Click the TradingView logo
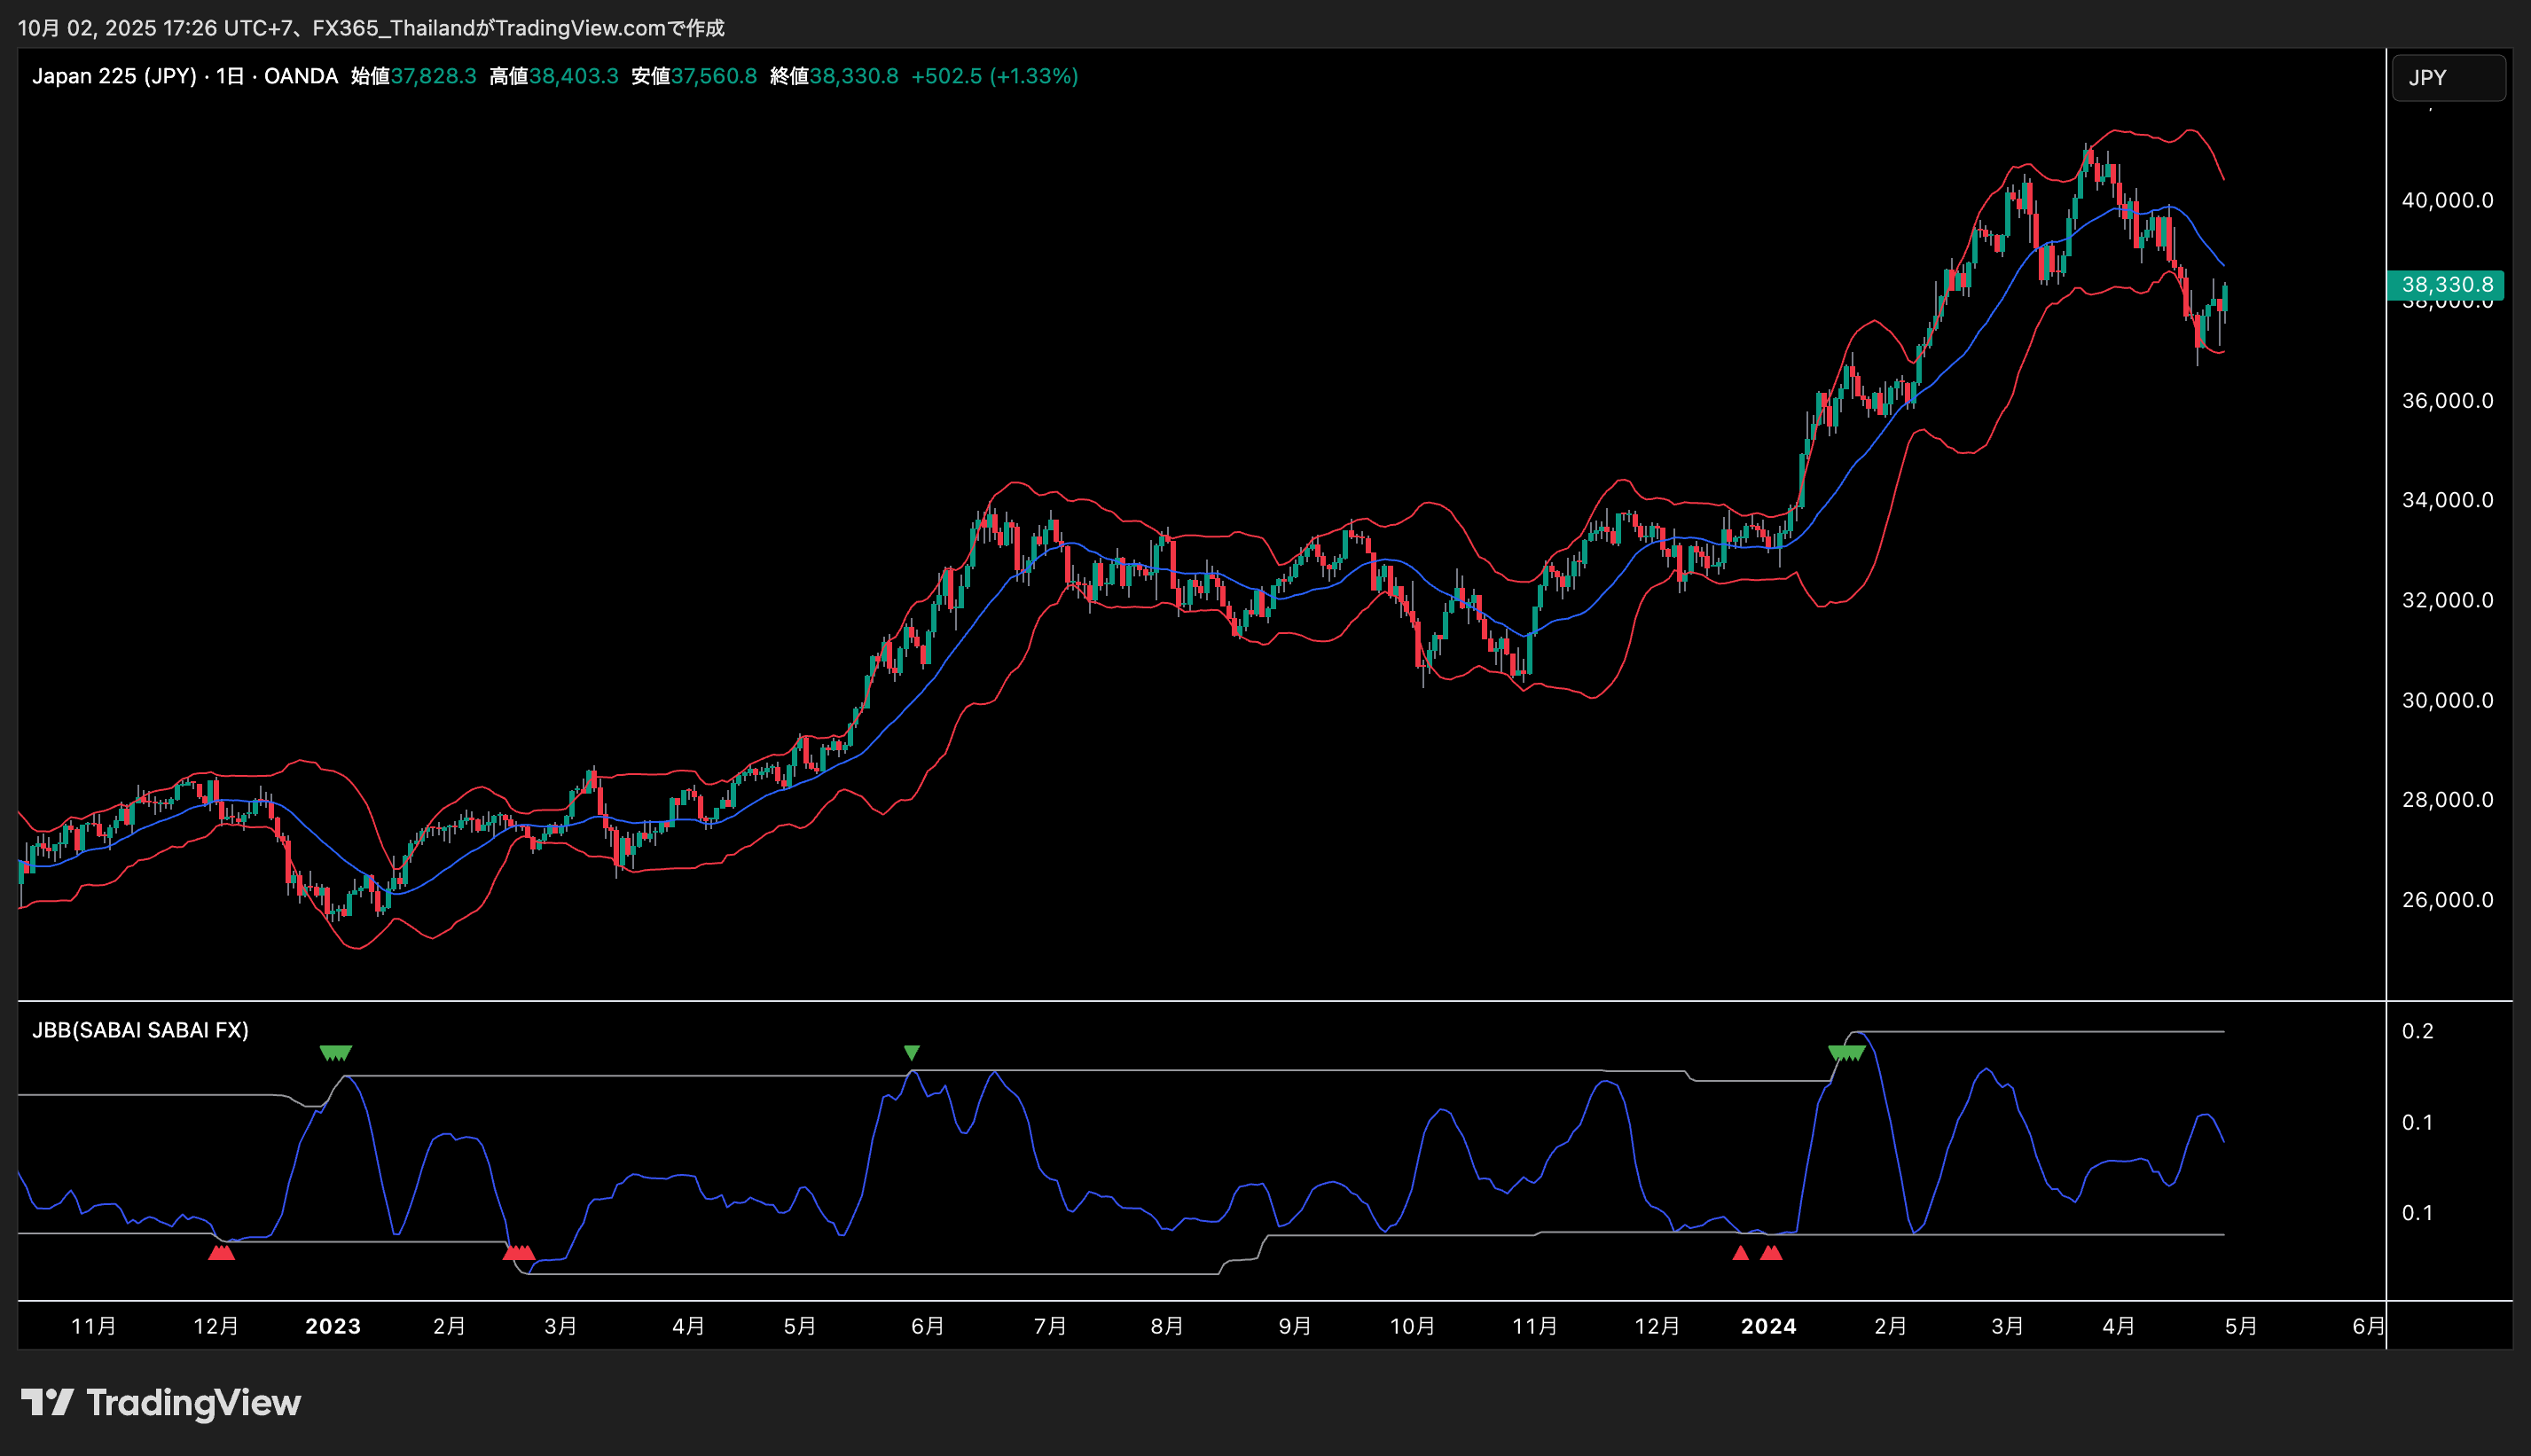The height and width of the screenshot is (1456, 2531). [x=161, y=1402]
